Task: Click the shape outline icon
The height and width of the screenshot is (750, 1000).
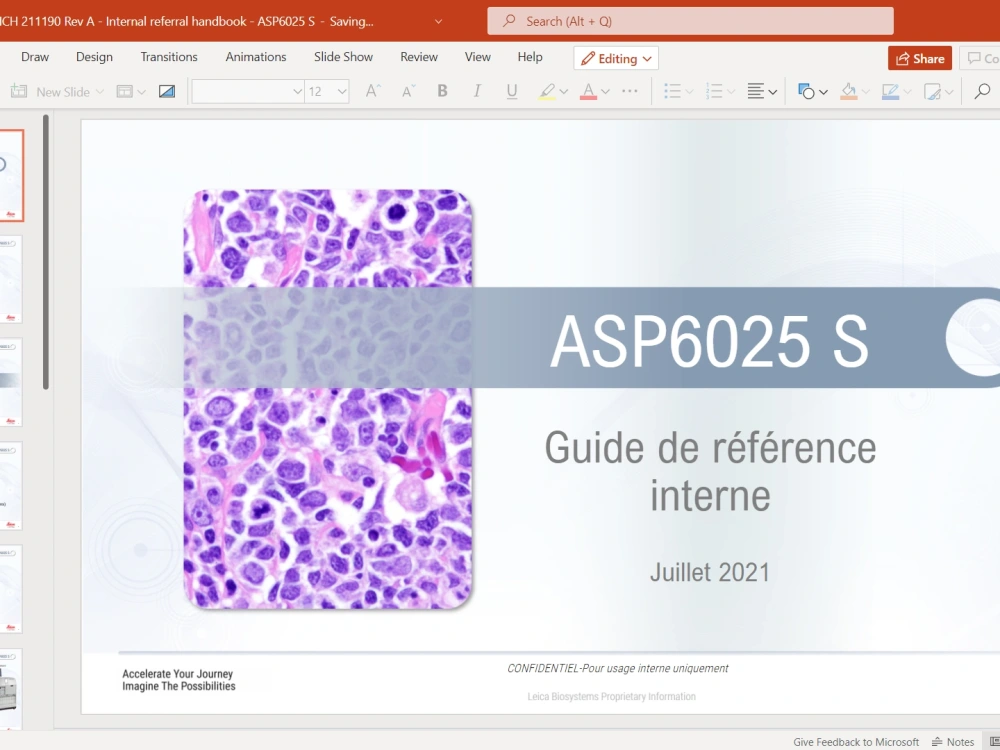Action: pyautogui.click(x=890, y=92)
